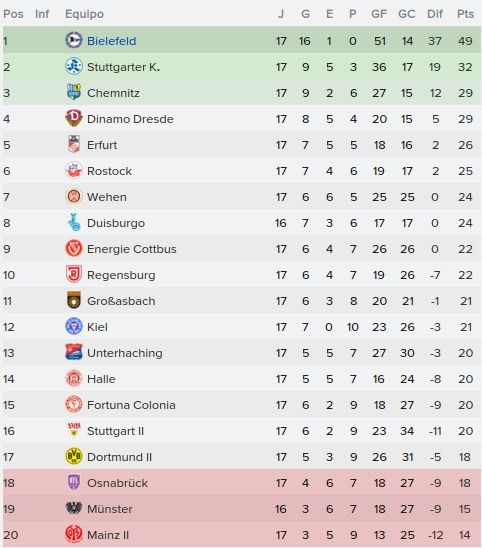Select the Kiel team badge icon

74,326
